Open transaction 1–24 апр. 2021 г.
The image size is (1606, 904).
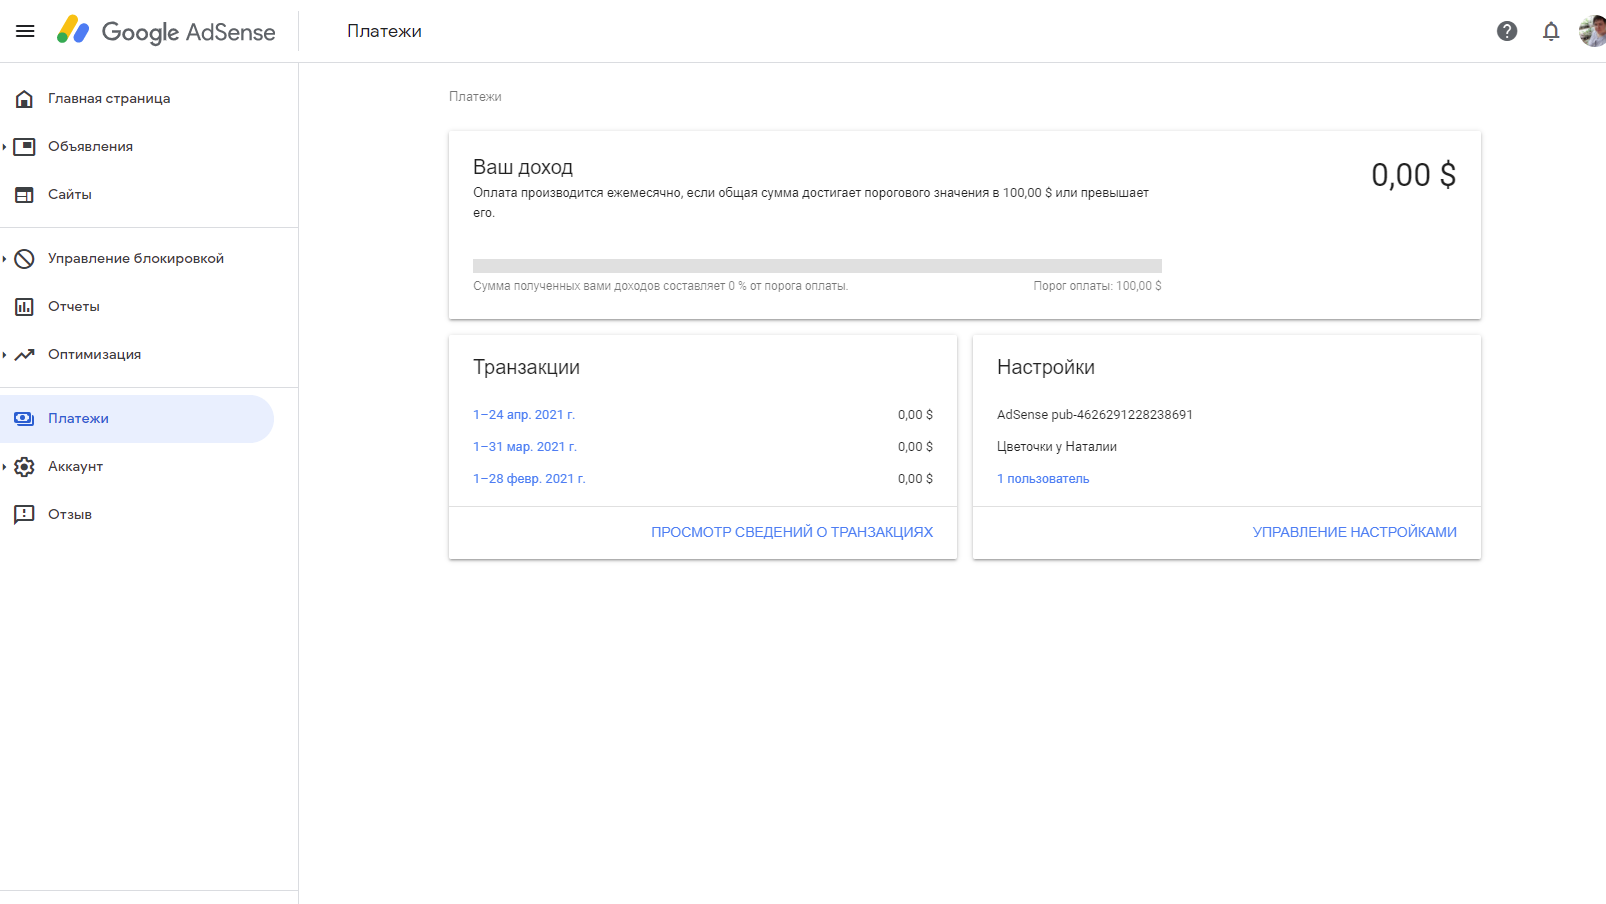pyautogui.click(x=524, y=415)
